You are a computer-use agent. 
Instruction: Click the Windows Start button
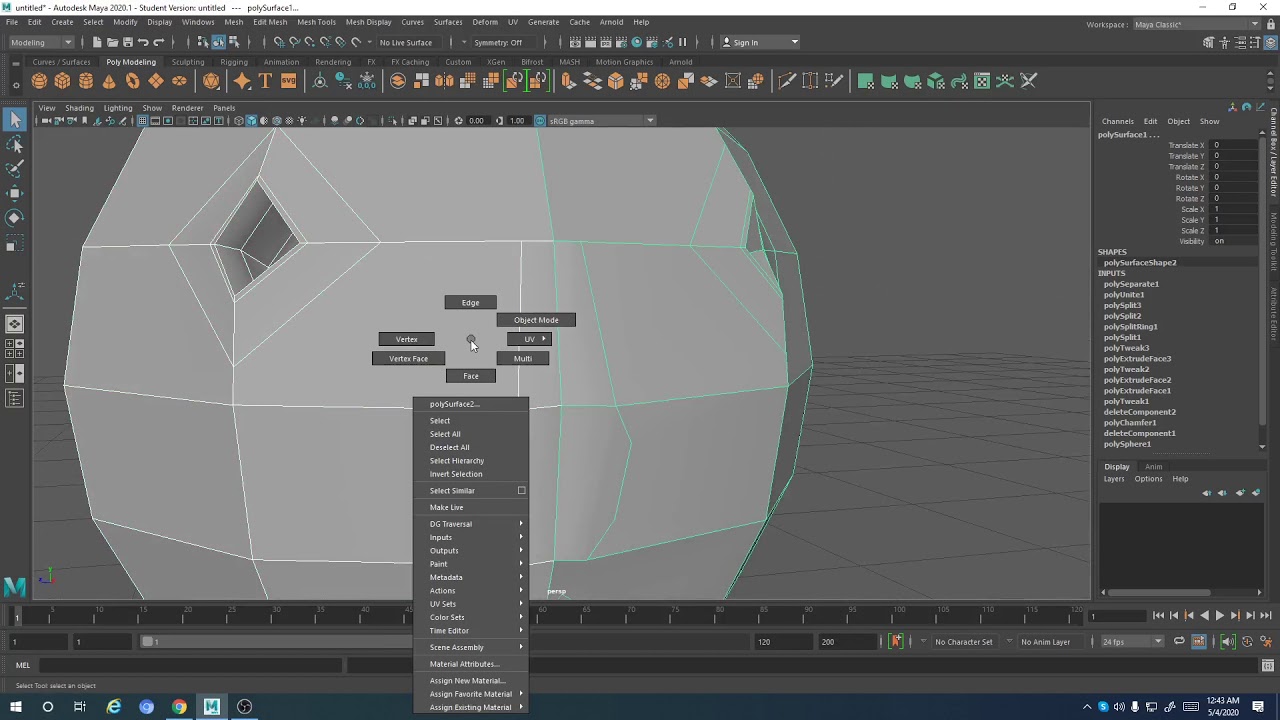click(x=16, y=707)
